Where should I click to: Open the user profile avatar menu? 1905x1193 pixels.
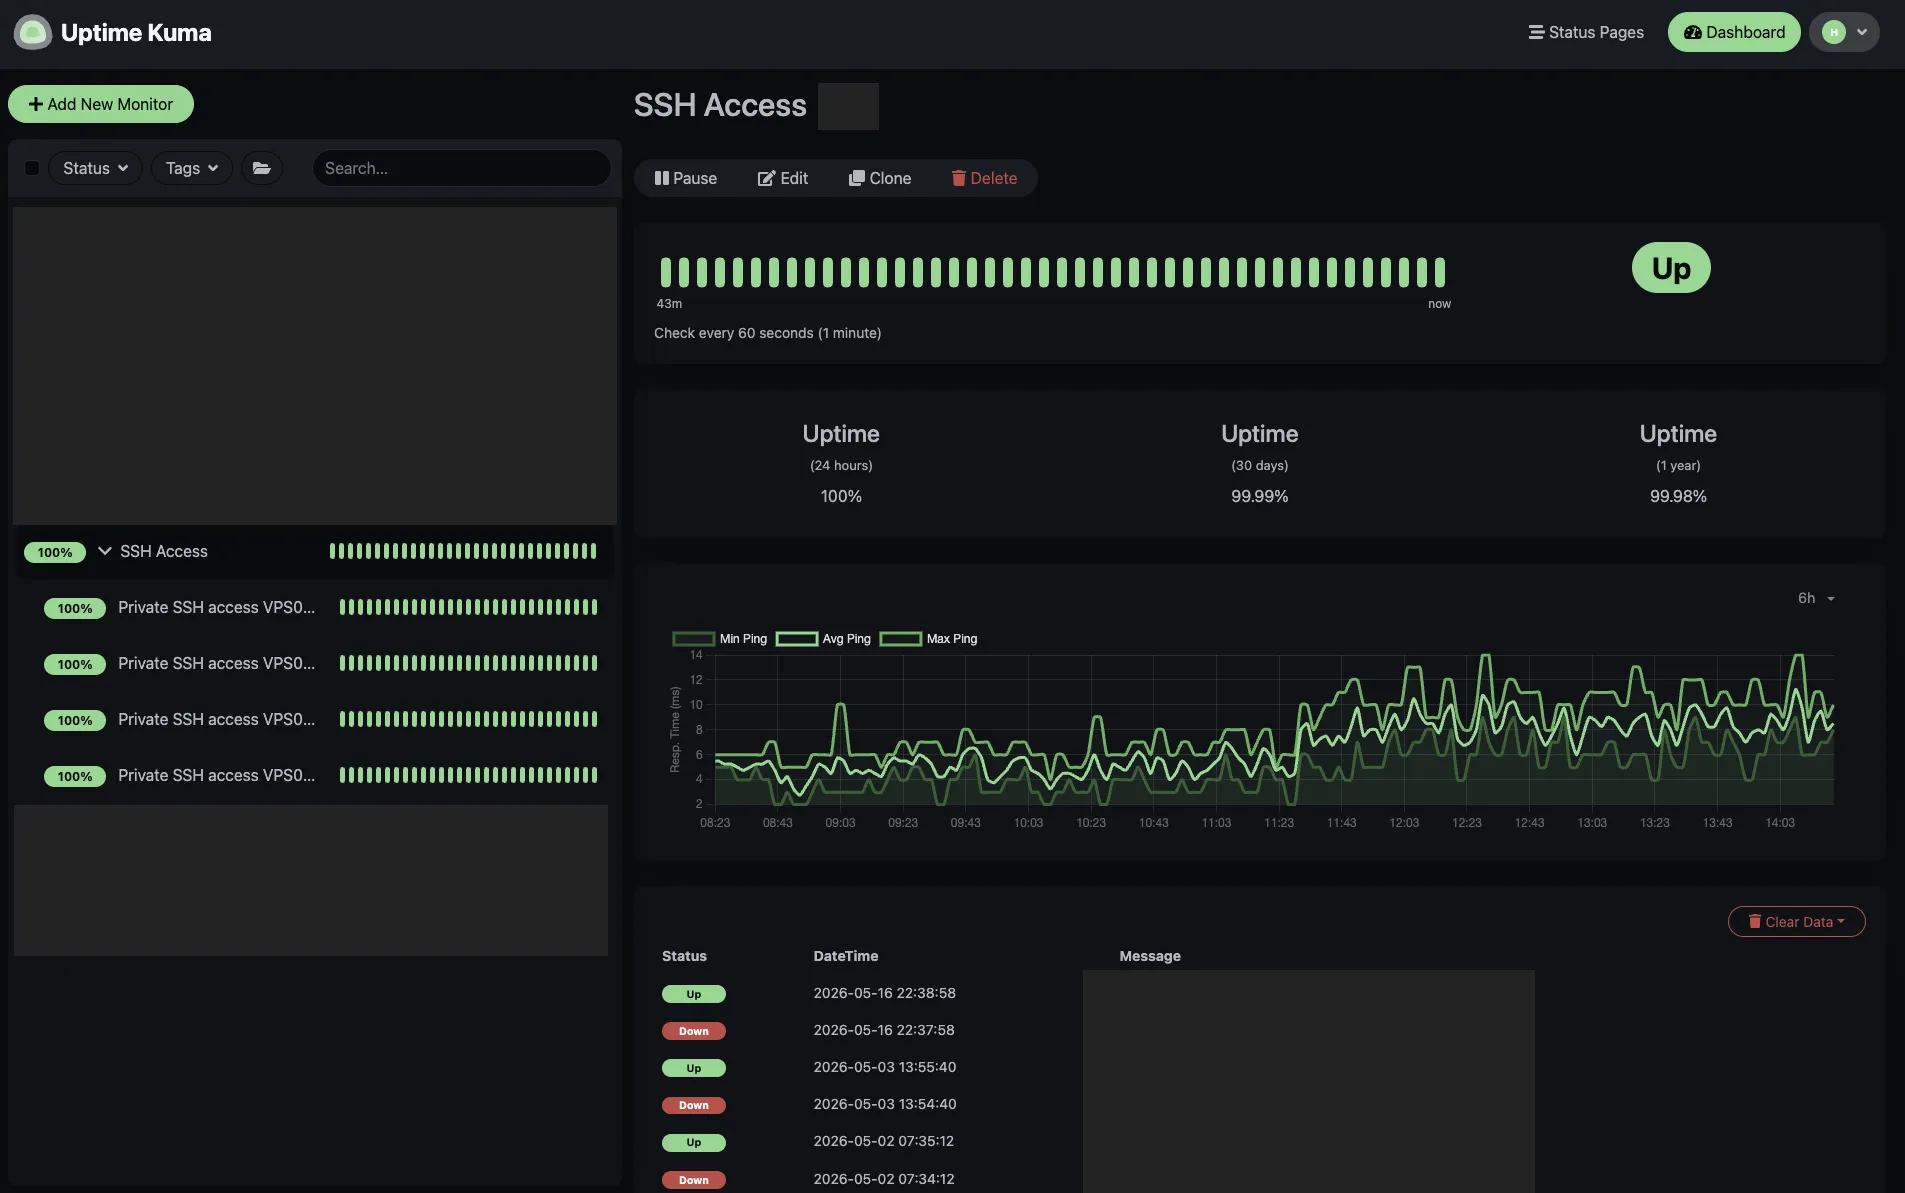(1844, 32)
